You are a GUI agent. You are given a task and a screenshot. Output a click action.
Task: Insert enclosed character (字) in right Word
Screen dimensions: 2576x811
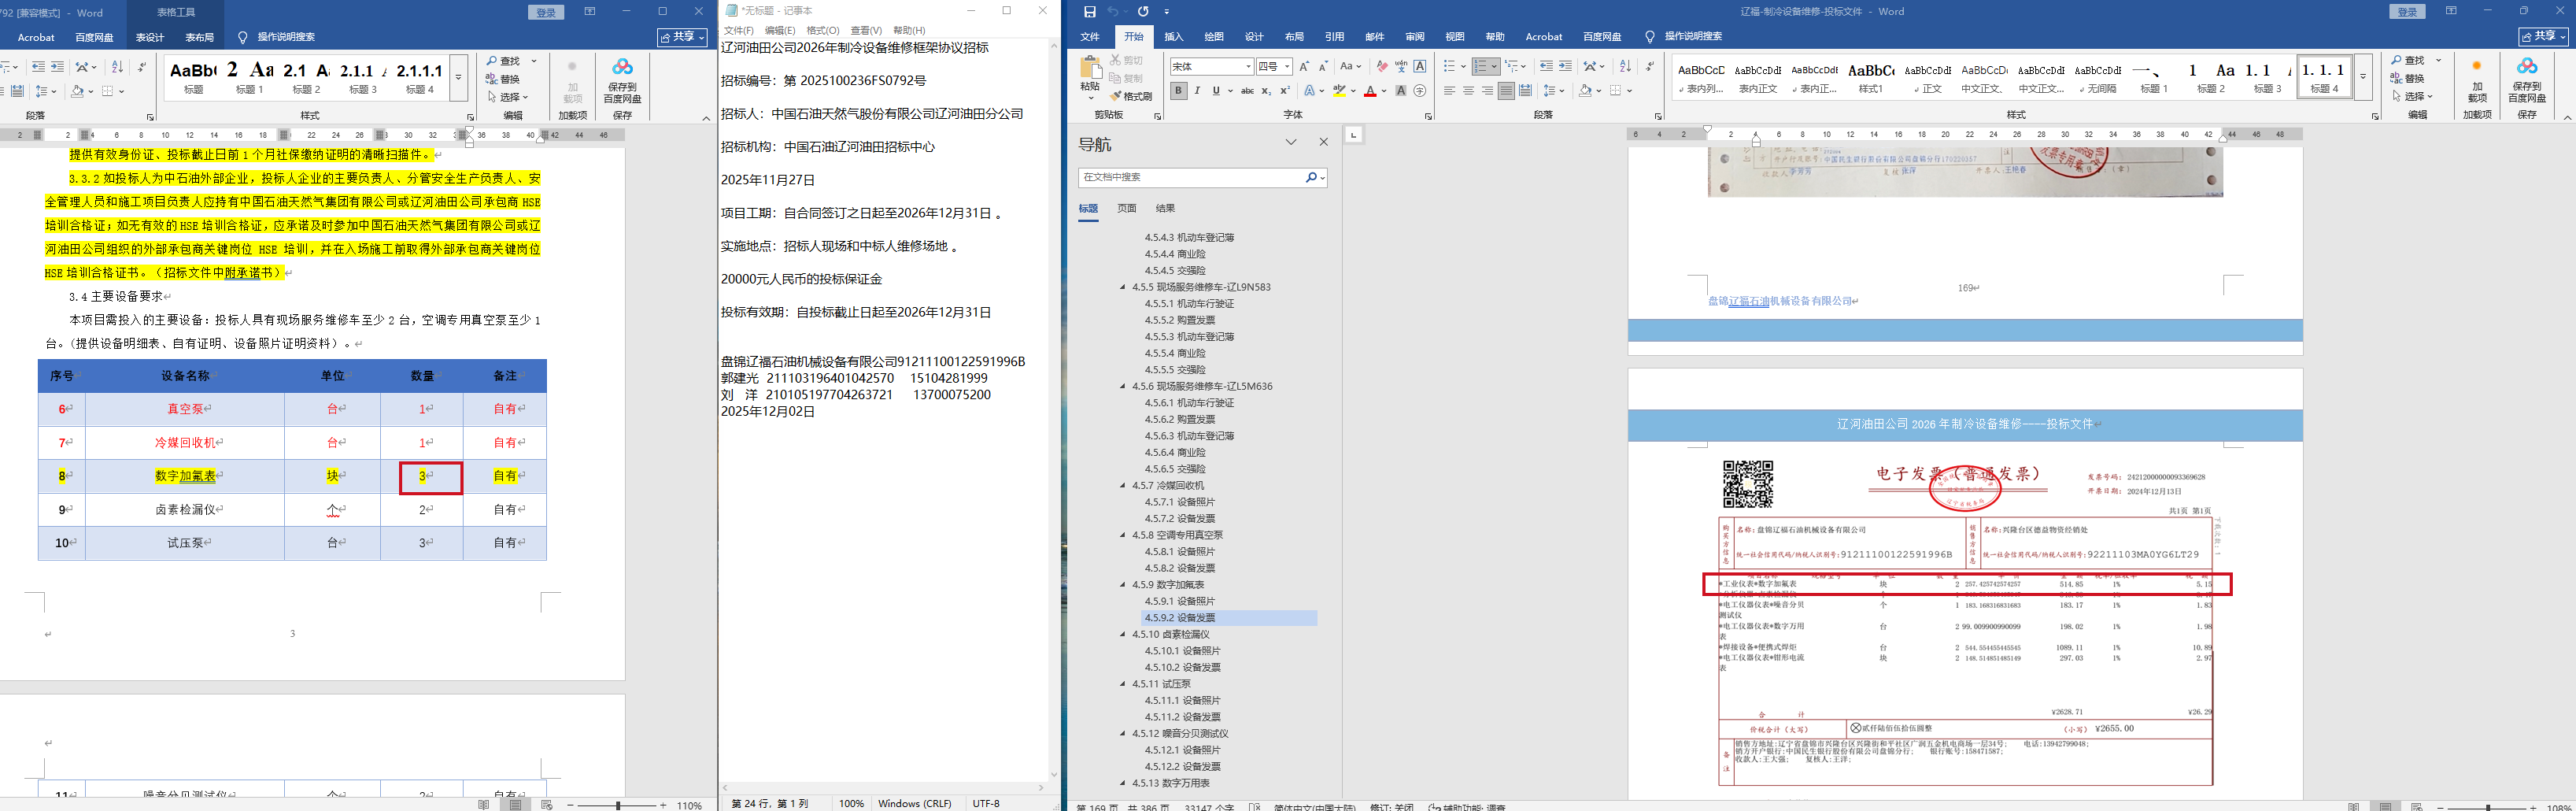[x=1420, y=91]
